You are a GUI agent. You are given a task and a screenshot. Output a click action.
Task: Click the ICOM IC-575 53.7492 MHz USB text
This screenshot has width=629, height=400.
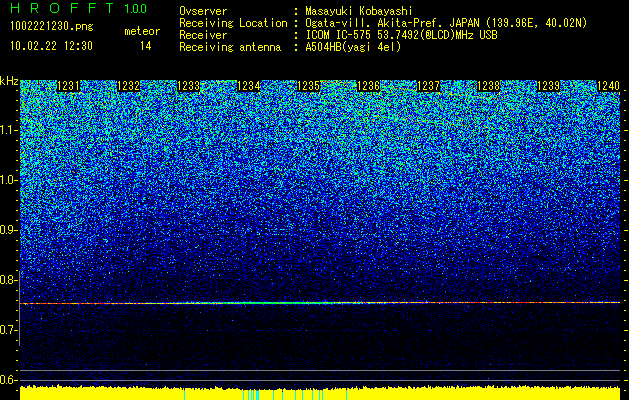coord(401,35)
